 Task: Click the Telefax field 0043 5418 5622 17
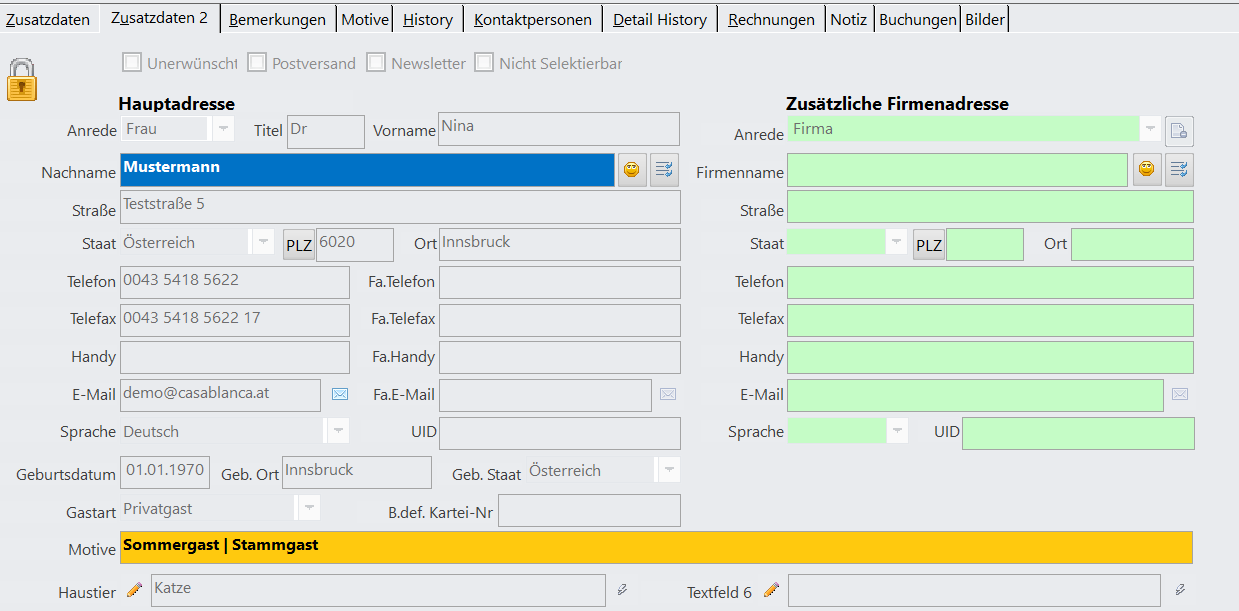coord(235,320)
